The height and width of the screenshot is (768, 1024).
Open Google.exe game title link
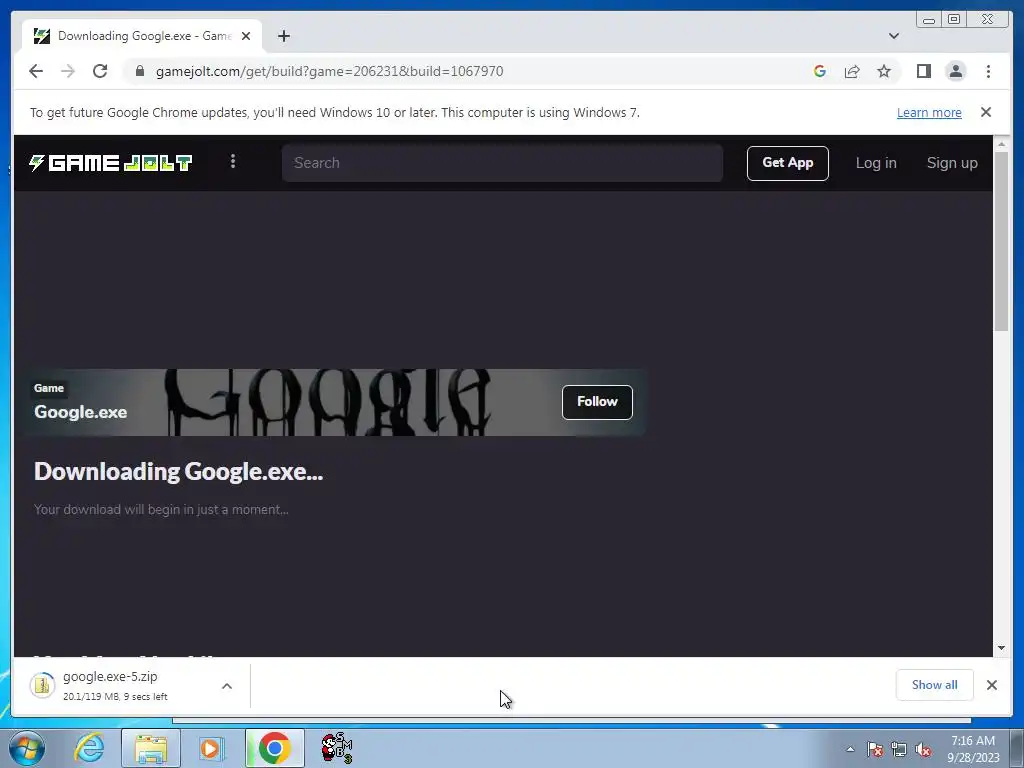pyautogui.click(x=80, y=412)
